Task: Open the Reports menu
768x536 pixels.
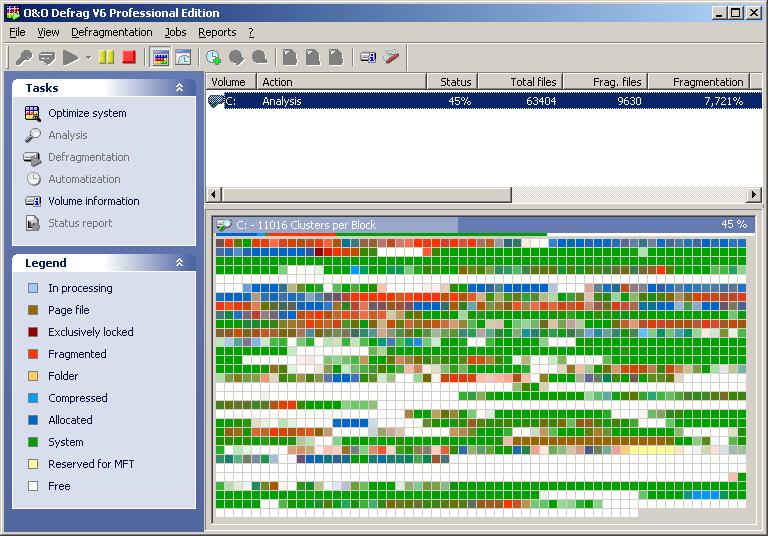Action: coord(217,32)
